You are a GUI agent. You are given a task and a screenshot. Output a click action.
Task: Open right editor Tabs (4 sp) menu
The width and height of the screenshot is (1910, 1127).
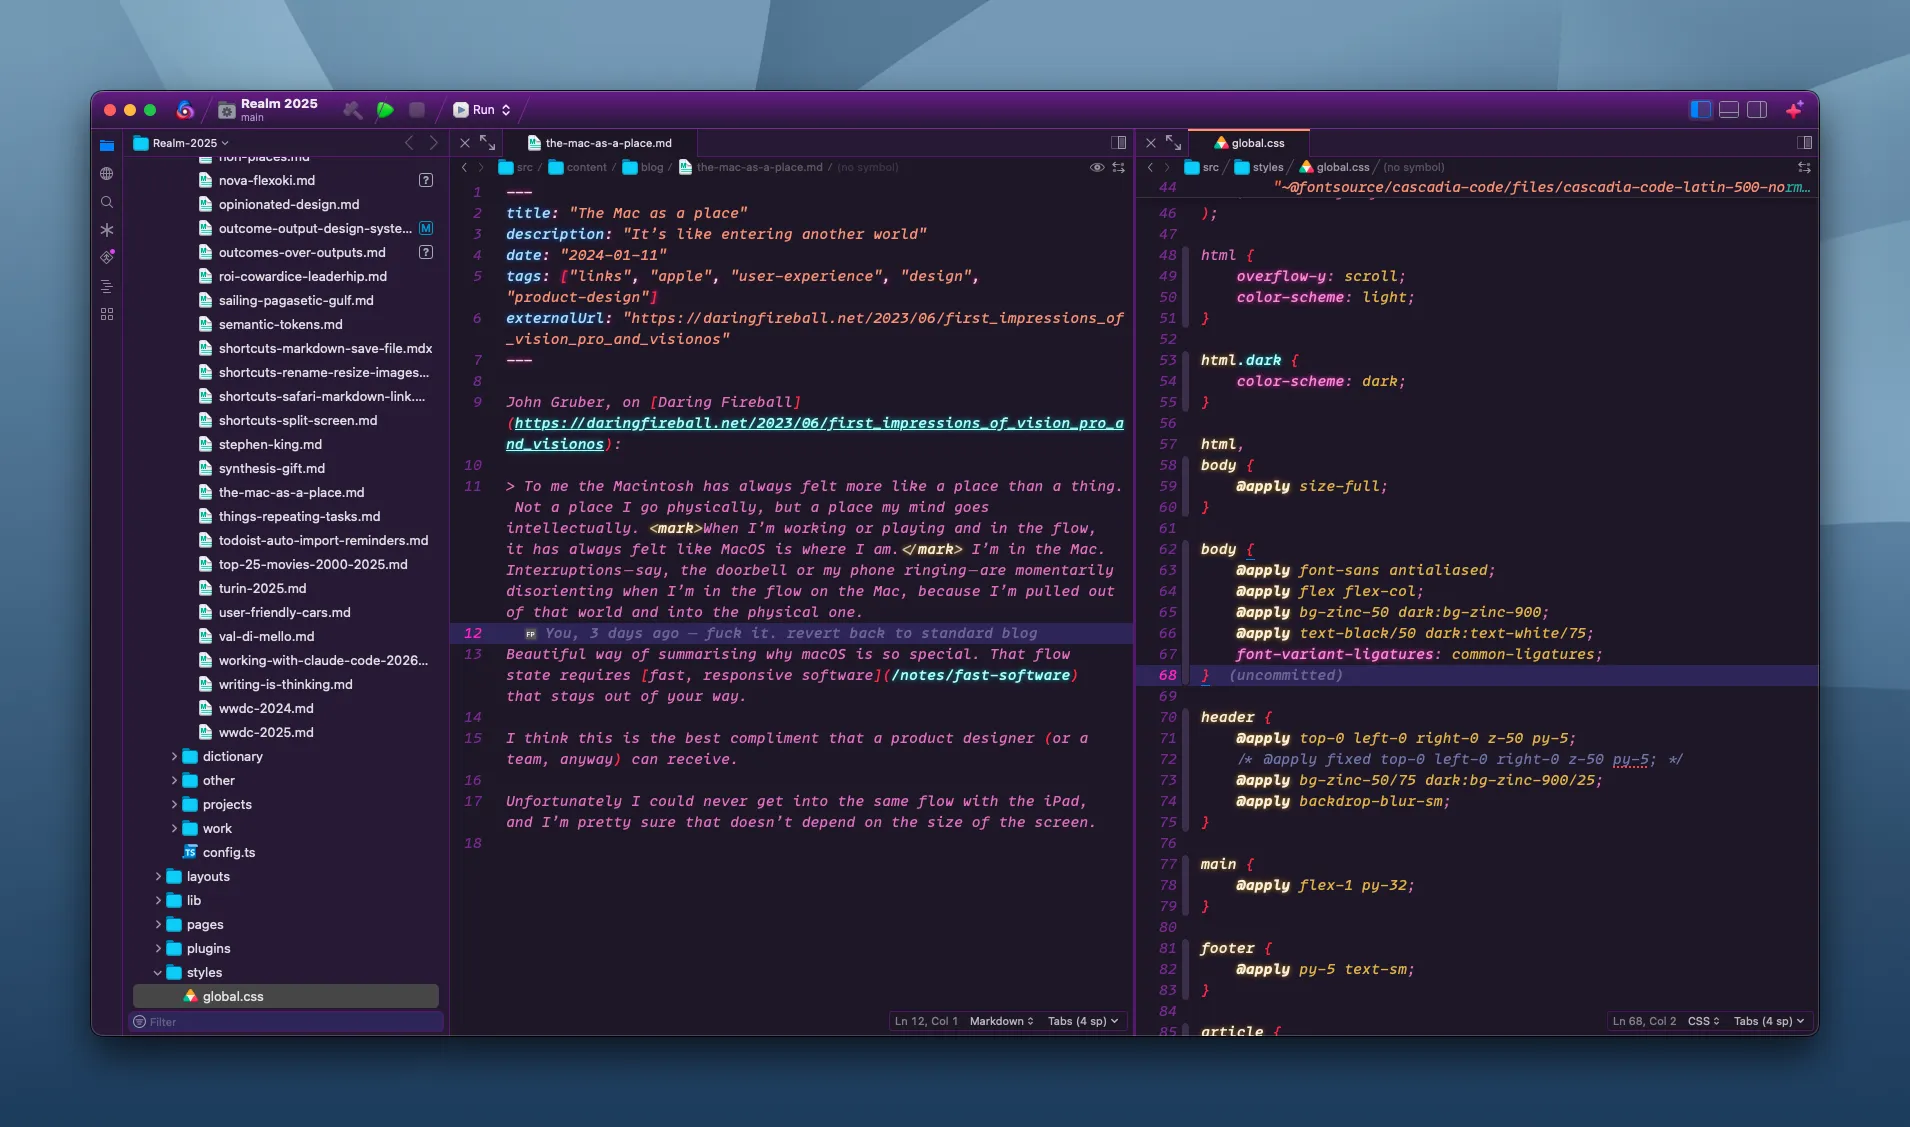[1769, 1021]
